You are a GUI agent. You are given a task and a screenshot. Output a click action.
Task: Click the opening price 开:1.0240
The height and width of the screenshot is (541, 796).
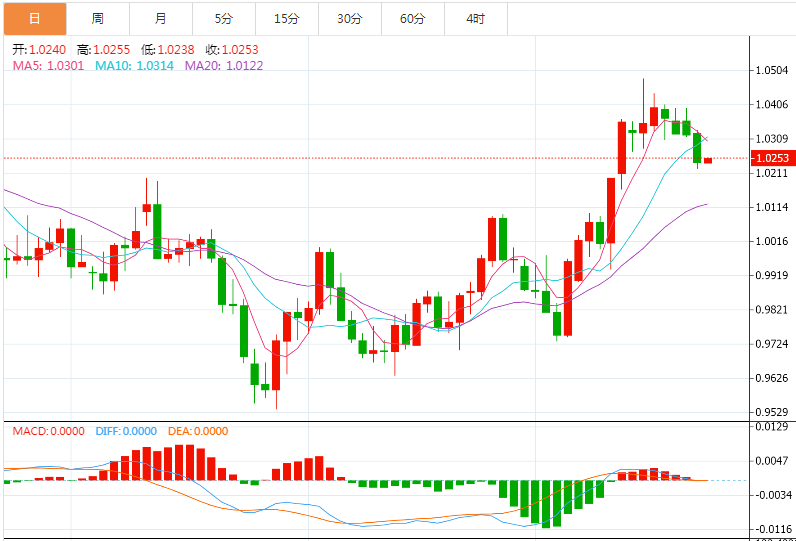point(39,50)
